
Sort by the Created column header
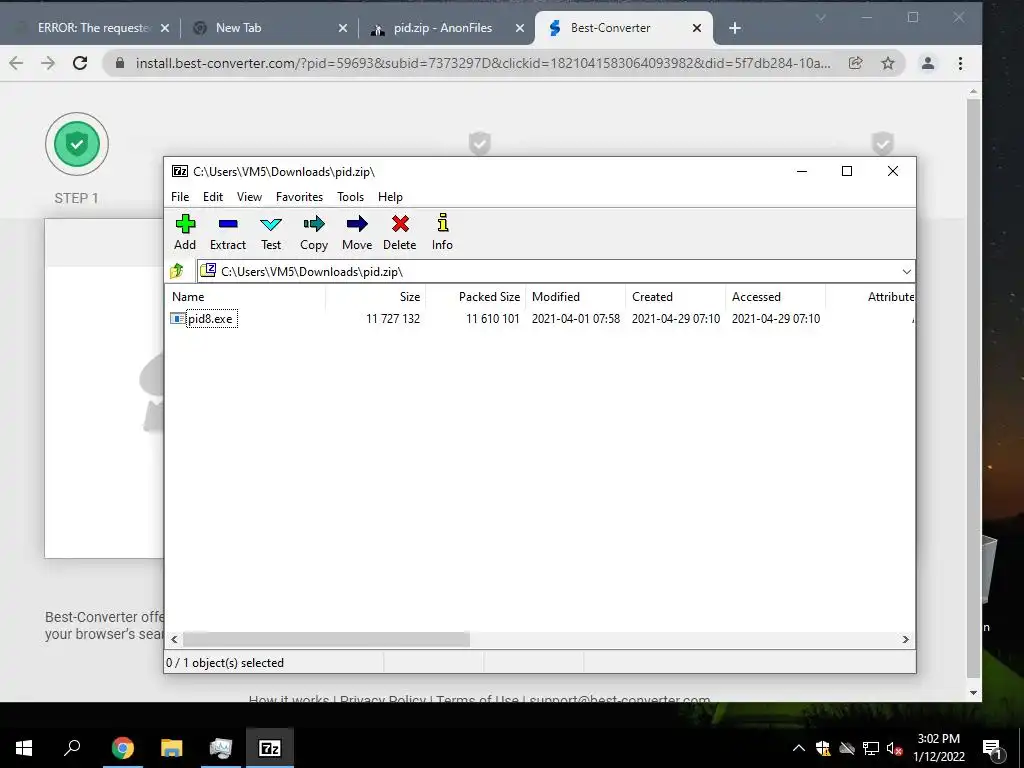[x=675, y=296]
